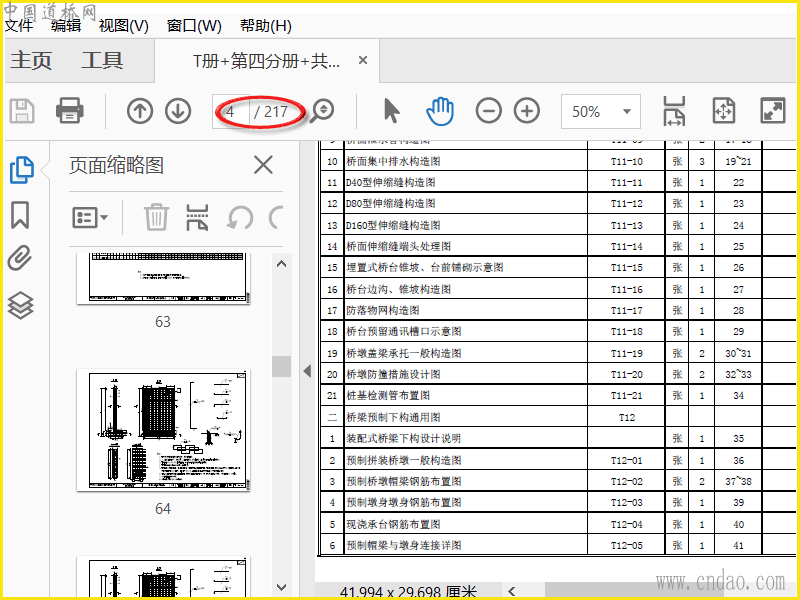The image size is (800, 600).
Task: Zoom in with plus button
Action: pos(527,111)
